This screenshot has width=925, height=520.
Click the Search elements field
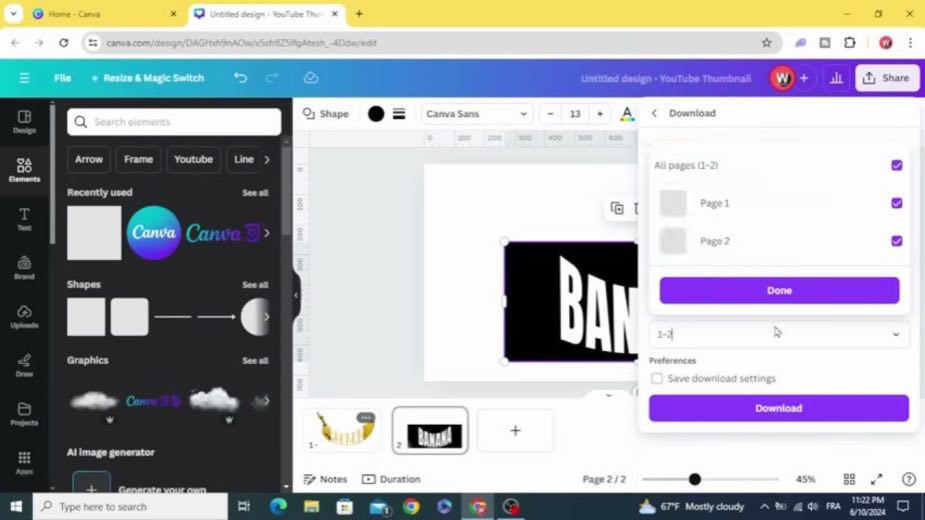pyautogui.click(x=174, y=122)
